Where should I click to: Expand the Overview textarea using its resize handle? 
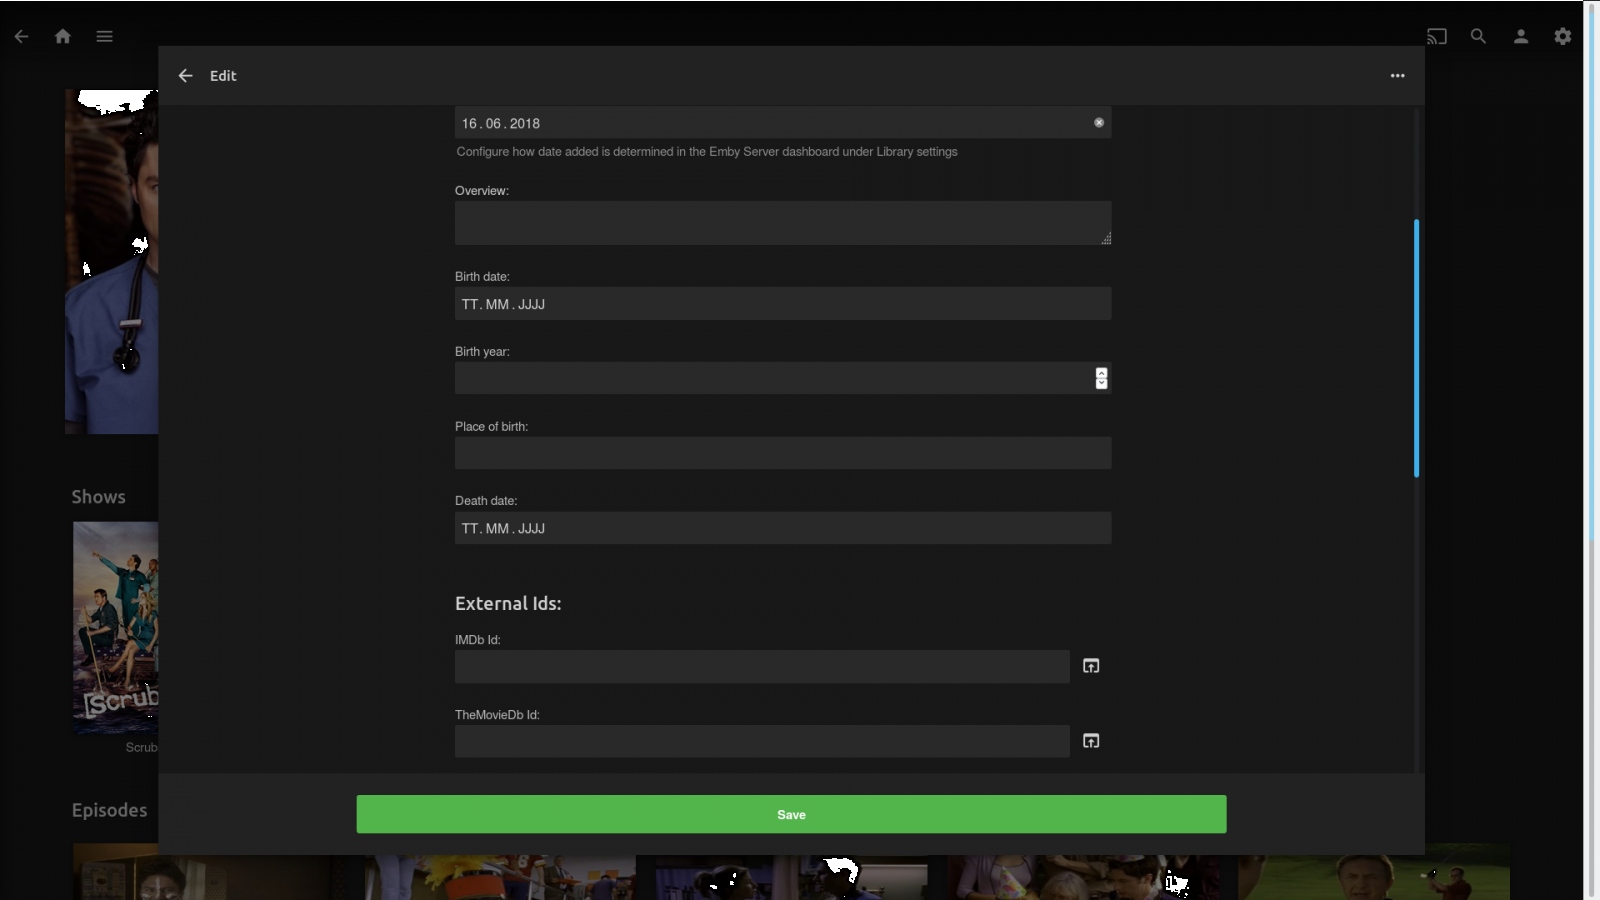1106,238
